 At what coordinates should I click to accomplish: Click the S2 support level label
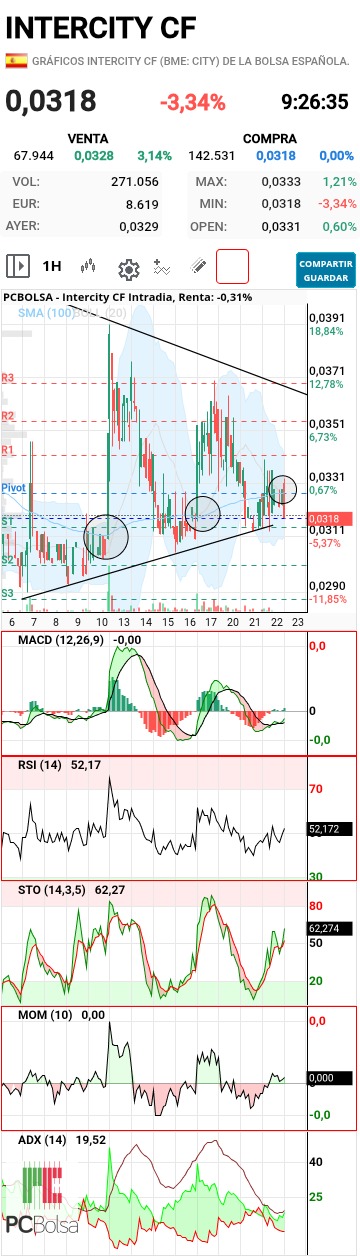click(8, 560)
